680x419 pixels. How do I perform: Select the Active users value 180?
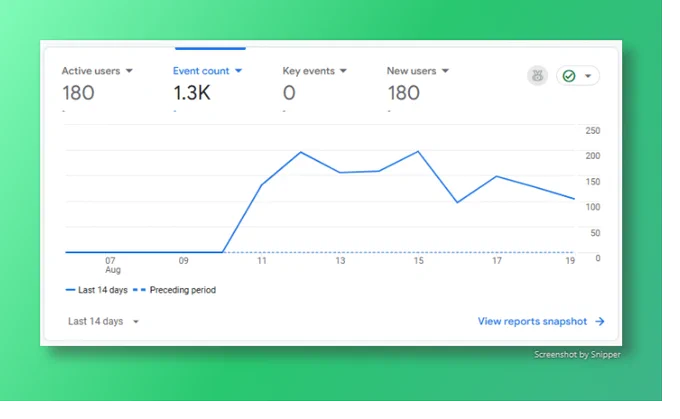click(x=78, y=93)
